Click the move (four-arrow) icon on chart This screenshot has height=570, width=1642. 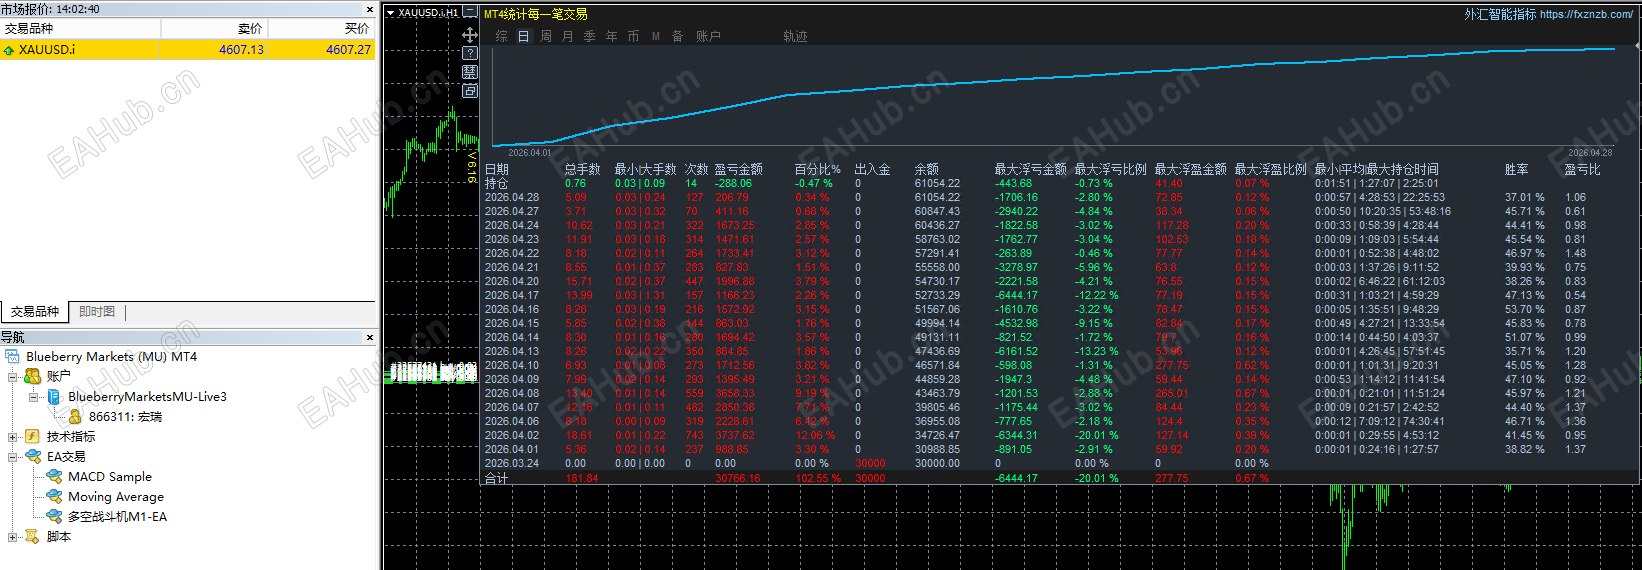click(470, 35)
